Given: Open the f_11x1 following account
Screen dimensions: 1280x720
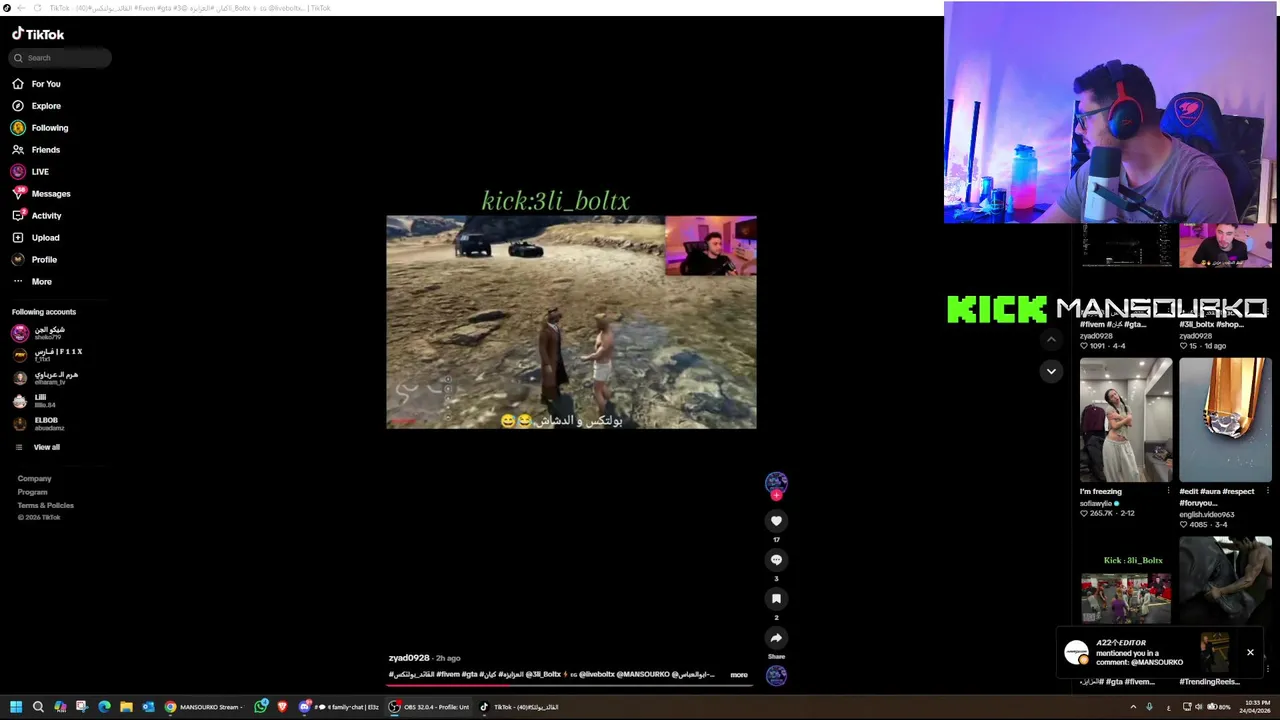Looking at the screenshot, I should (x=48, y=355).
